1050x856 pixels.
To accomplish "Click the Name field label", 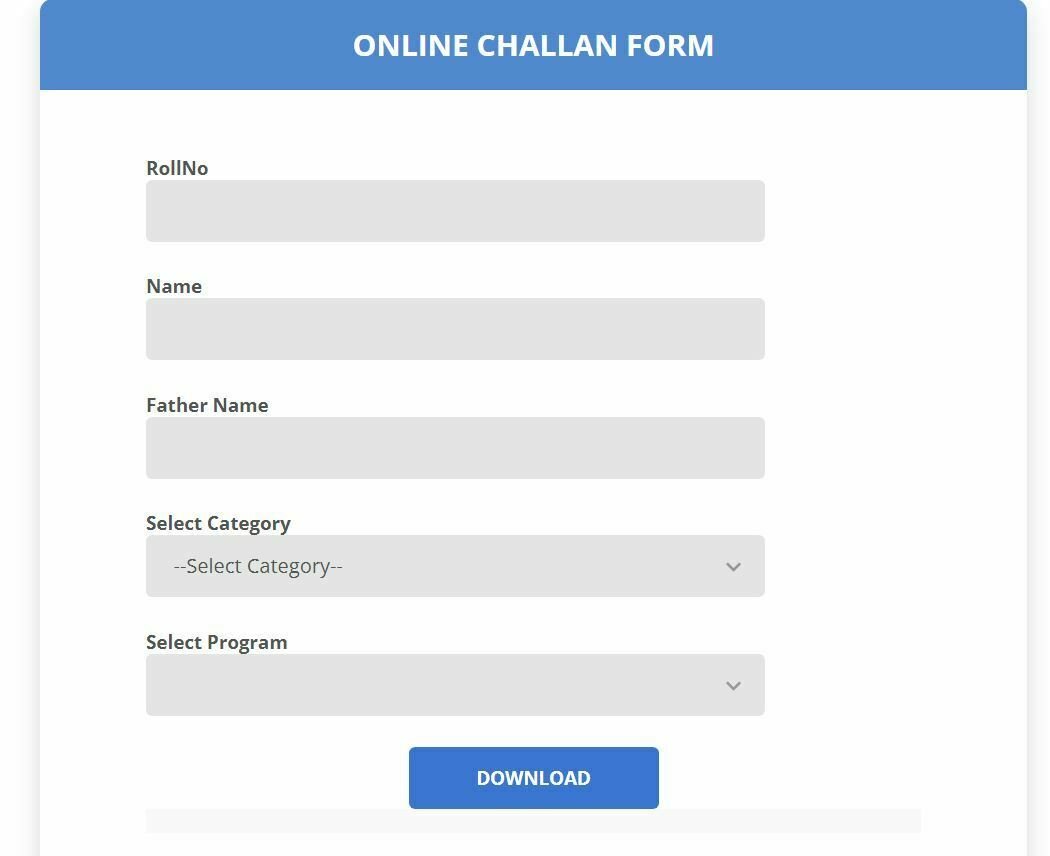I will pyautogui.click(x=174, y=287).
